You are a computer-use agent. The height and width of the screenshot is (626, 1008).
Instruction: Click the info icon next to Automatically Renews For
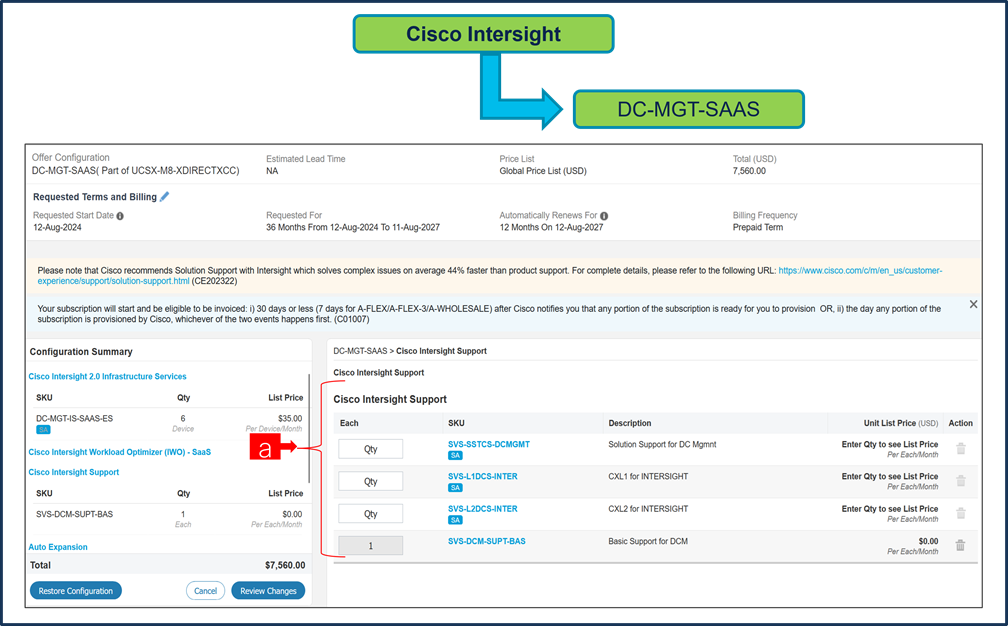pos(604,216)
